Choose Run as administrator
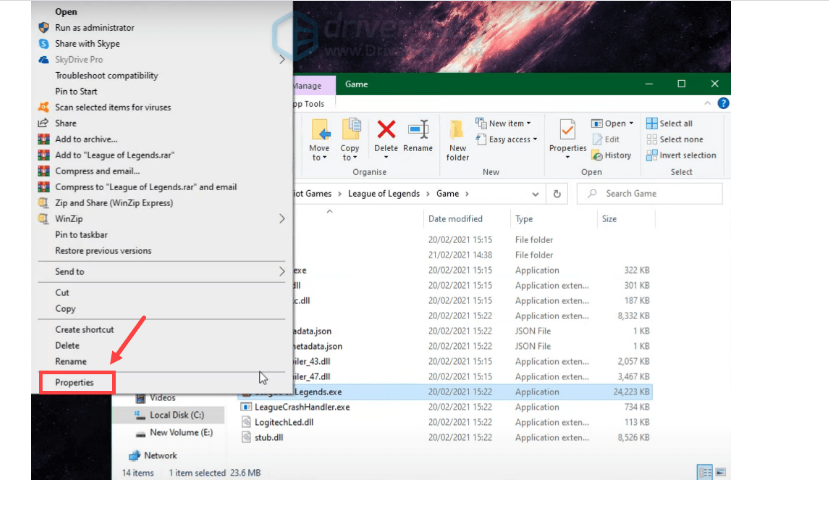This screenshot has width=829, height=510. point(95,27)
